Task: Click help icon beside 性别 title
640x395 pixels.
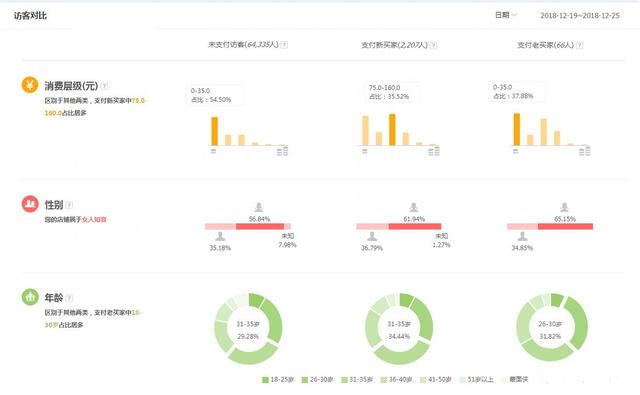Action: pos(69,204)
